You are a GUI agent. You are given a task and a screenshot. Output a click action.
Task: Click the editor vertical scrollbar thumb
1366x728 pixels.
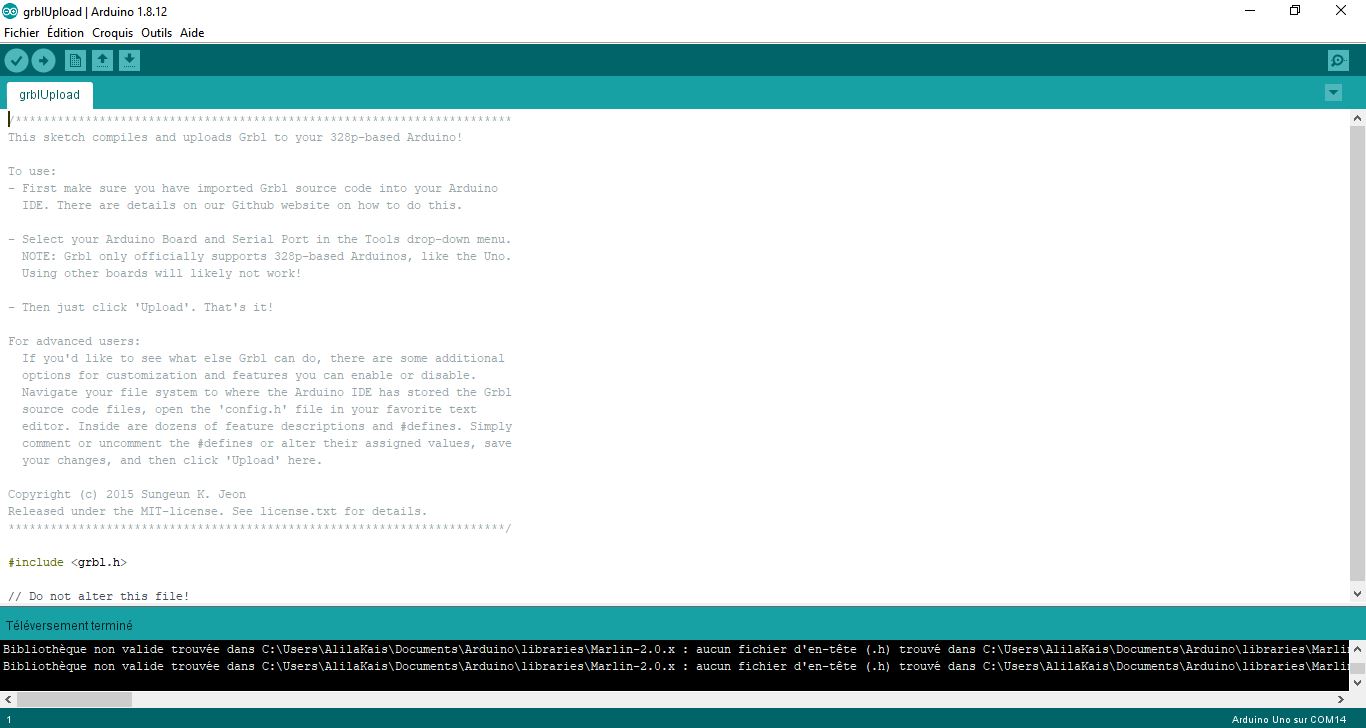coord(1357,352)
